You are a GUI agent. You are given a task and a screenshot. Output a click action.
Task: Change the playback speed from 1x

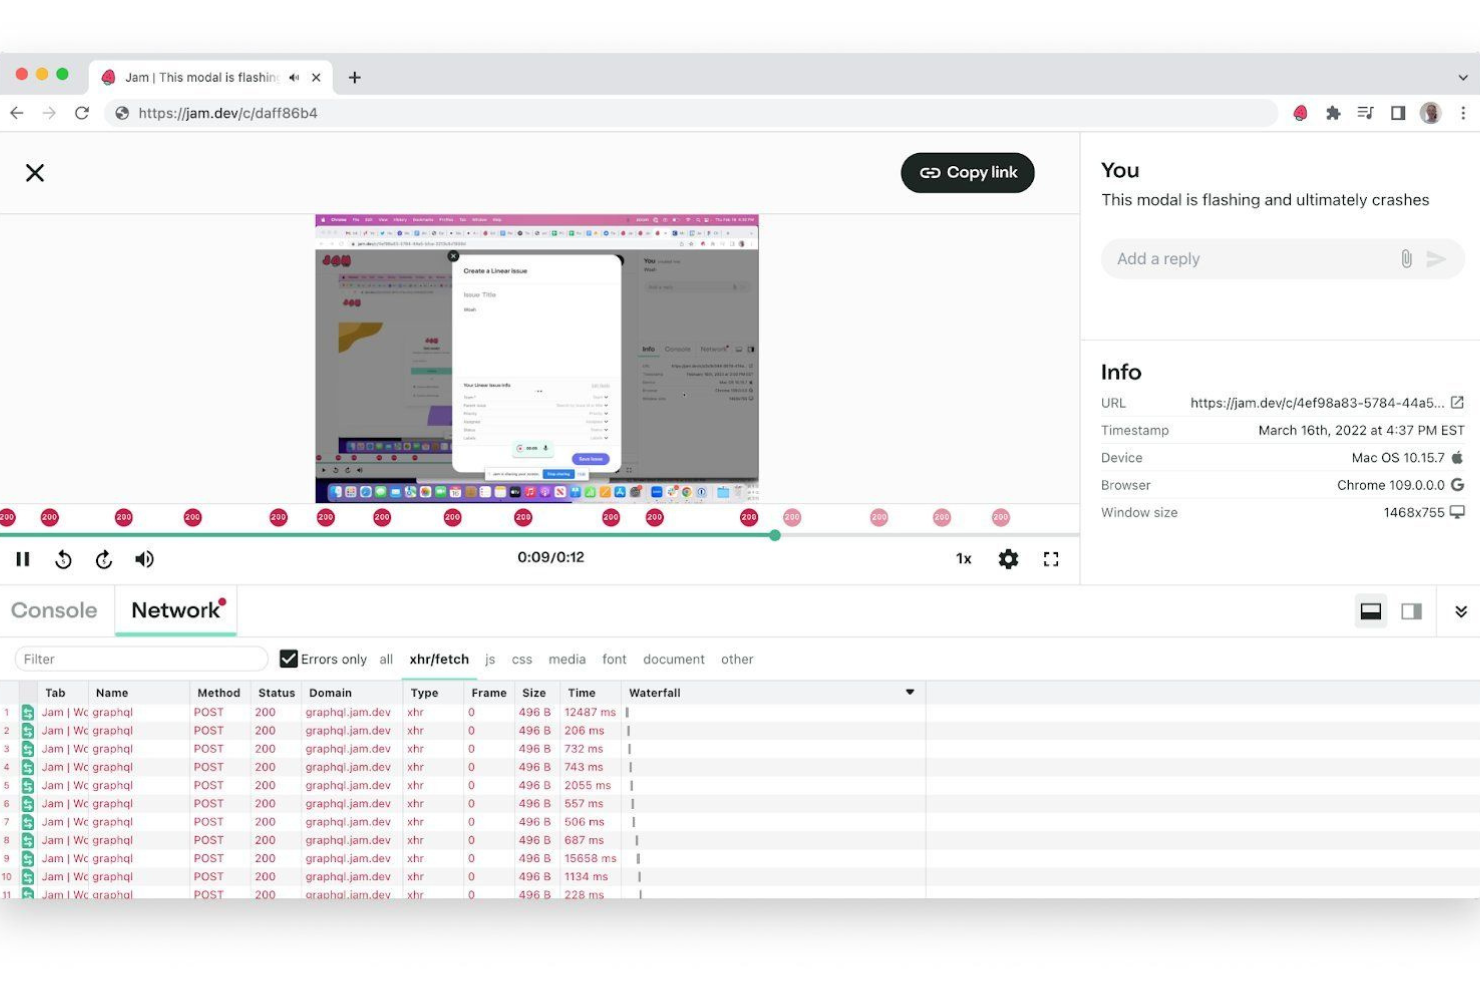click(962, 558)
